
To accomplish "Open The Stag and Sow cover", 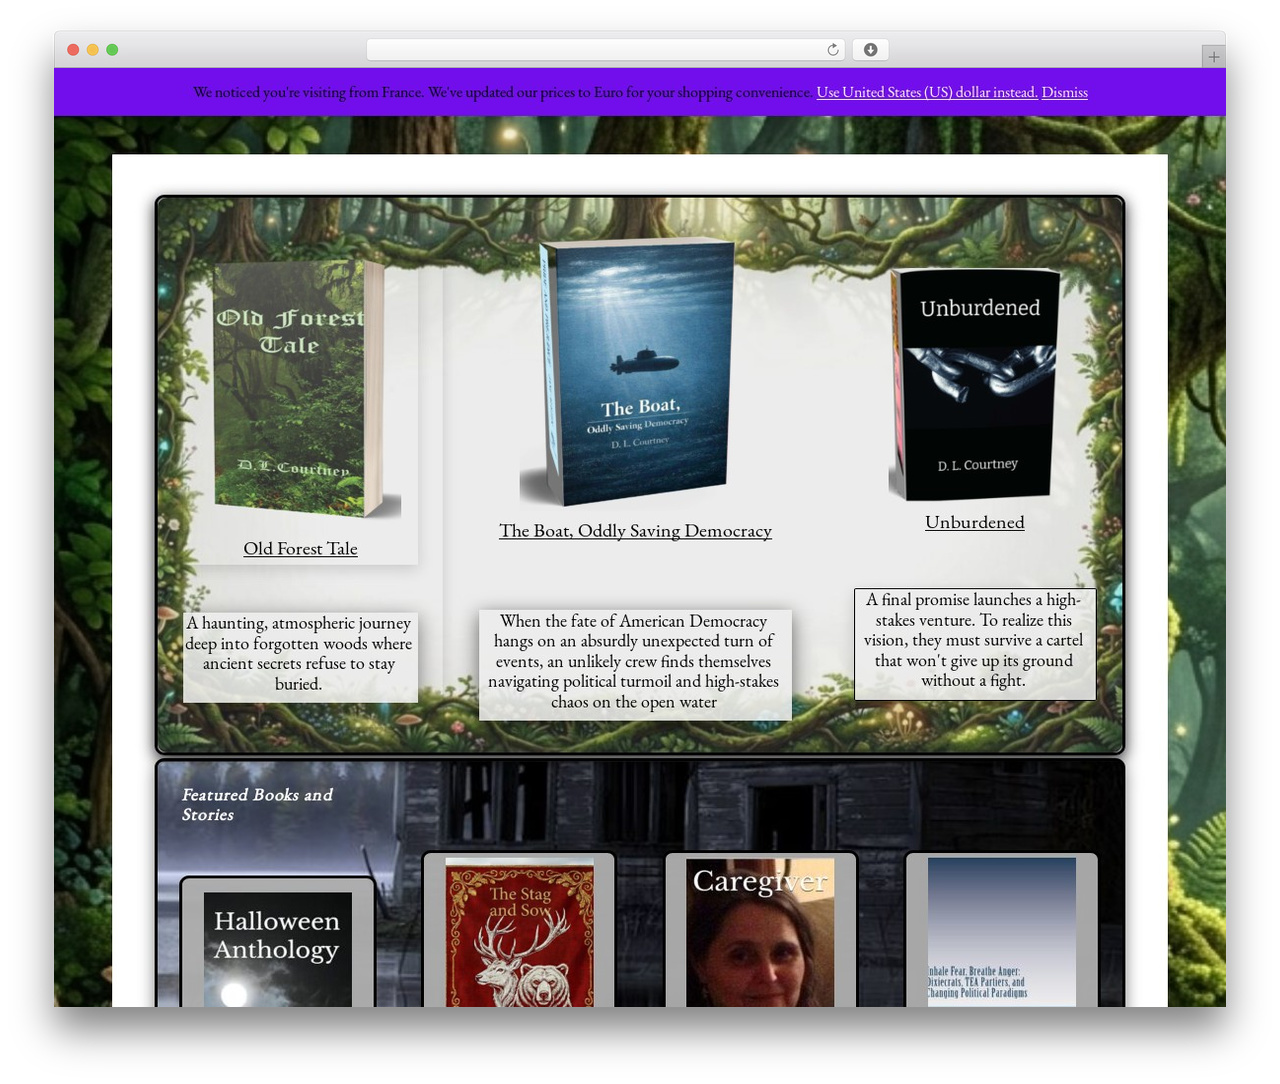I will pyautogui.click(x=519, y=932).
